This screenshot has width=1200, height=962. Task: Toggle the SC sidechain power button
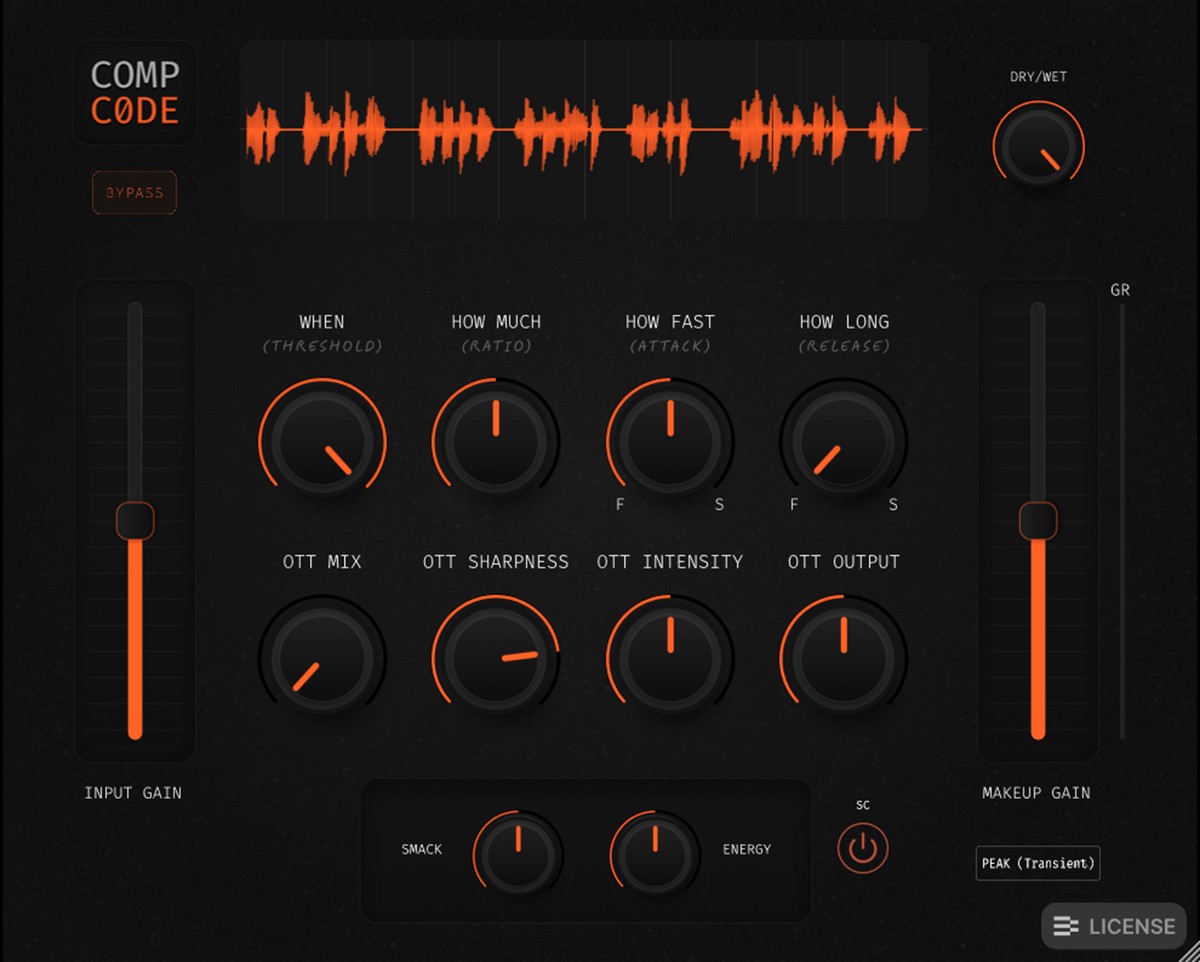(862, 849)
